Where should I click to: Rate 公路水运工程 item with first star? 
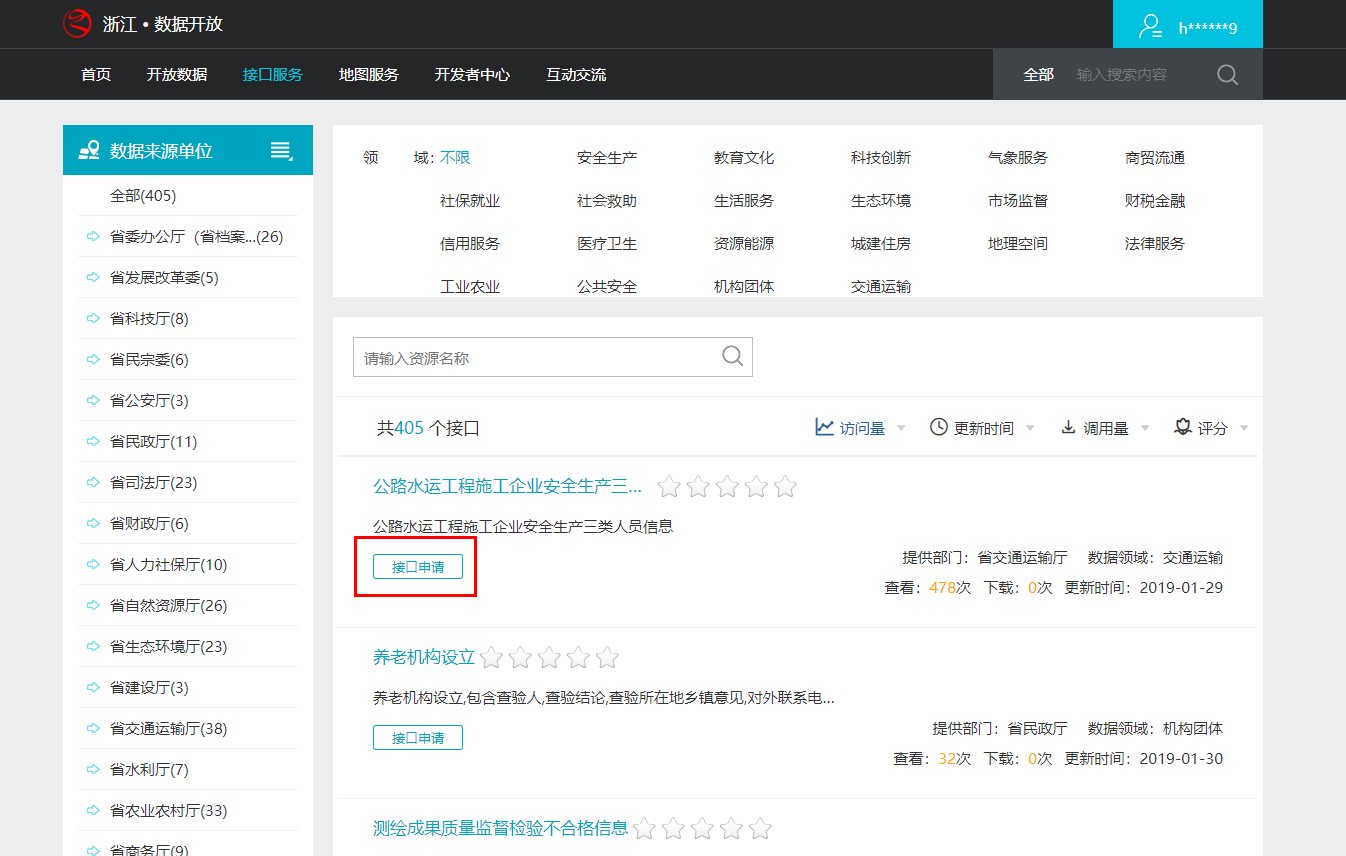(x=669, y=487)
